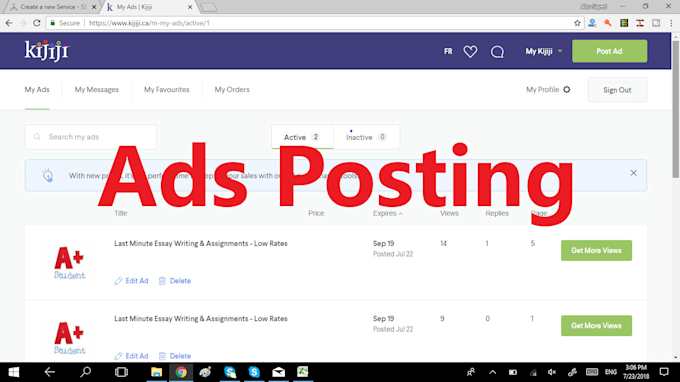The height and width of the screenshot is (382, 680).
Task: Open Task View in taskbar
Action: point(121,372)
